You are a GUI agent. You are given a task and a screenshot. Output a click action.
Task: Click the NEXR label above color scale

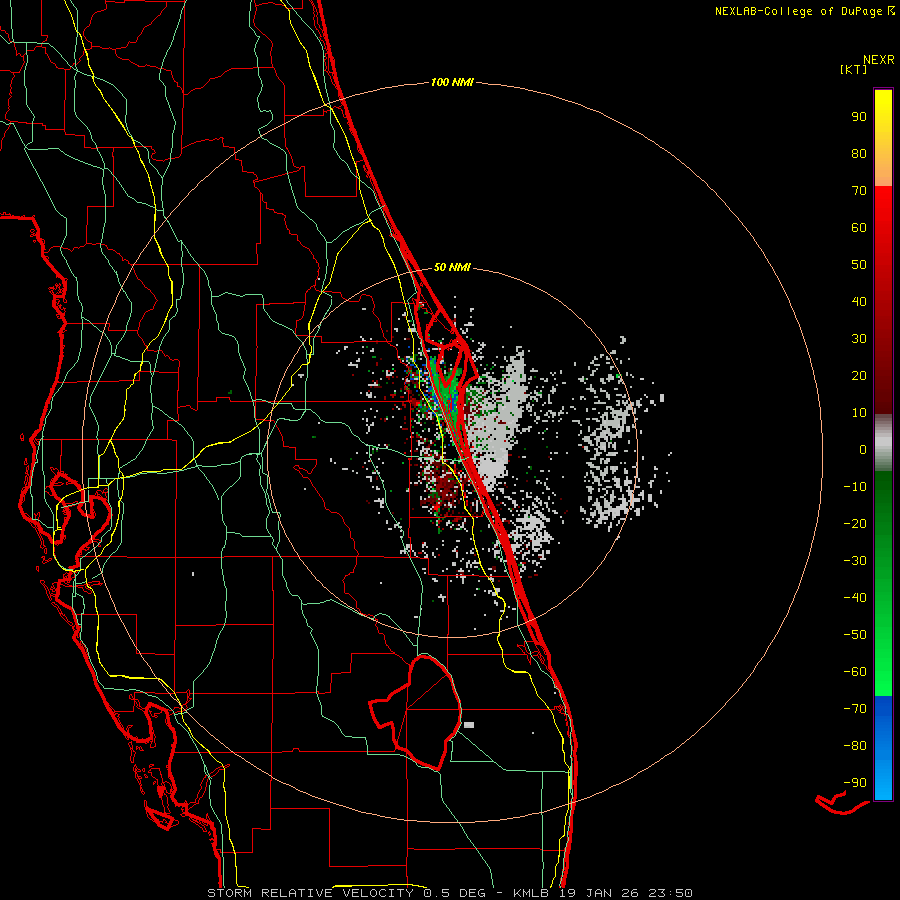(x=879, y=60)
